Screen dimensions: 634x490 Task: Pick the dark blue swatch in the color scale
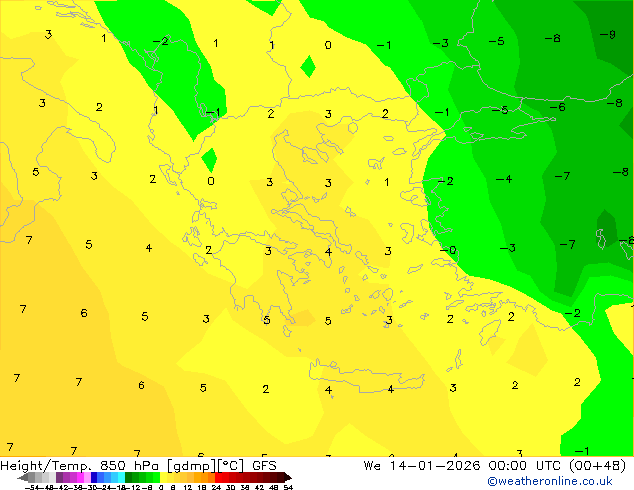94,477
